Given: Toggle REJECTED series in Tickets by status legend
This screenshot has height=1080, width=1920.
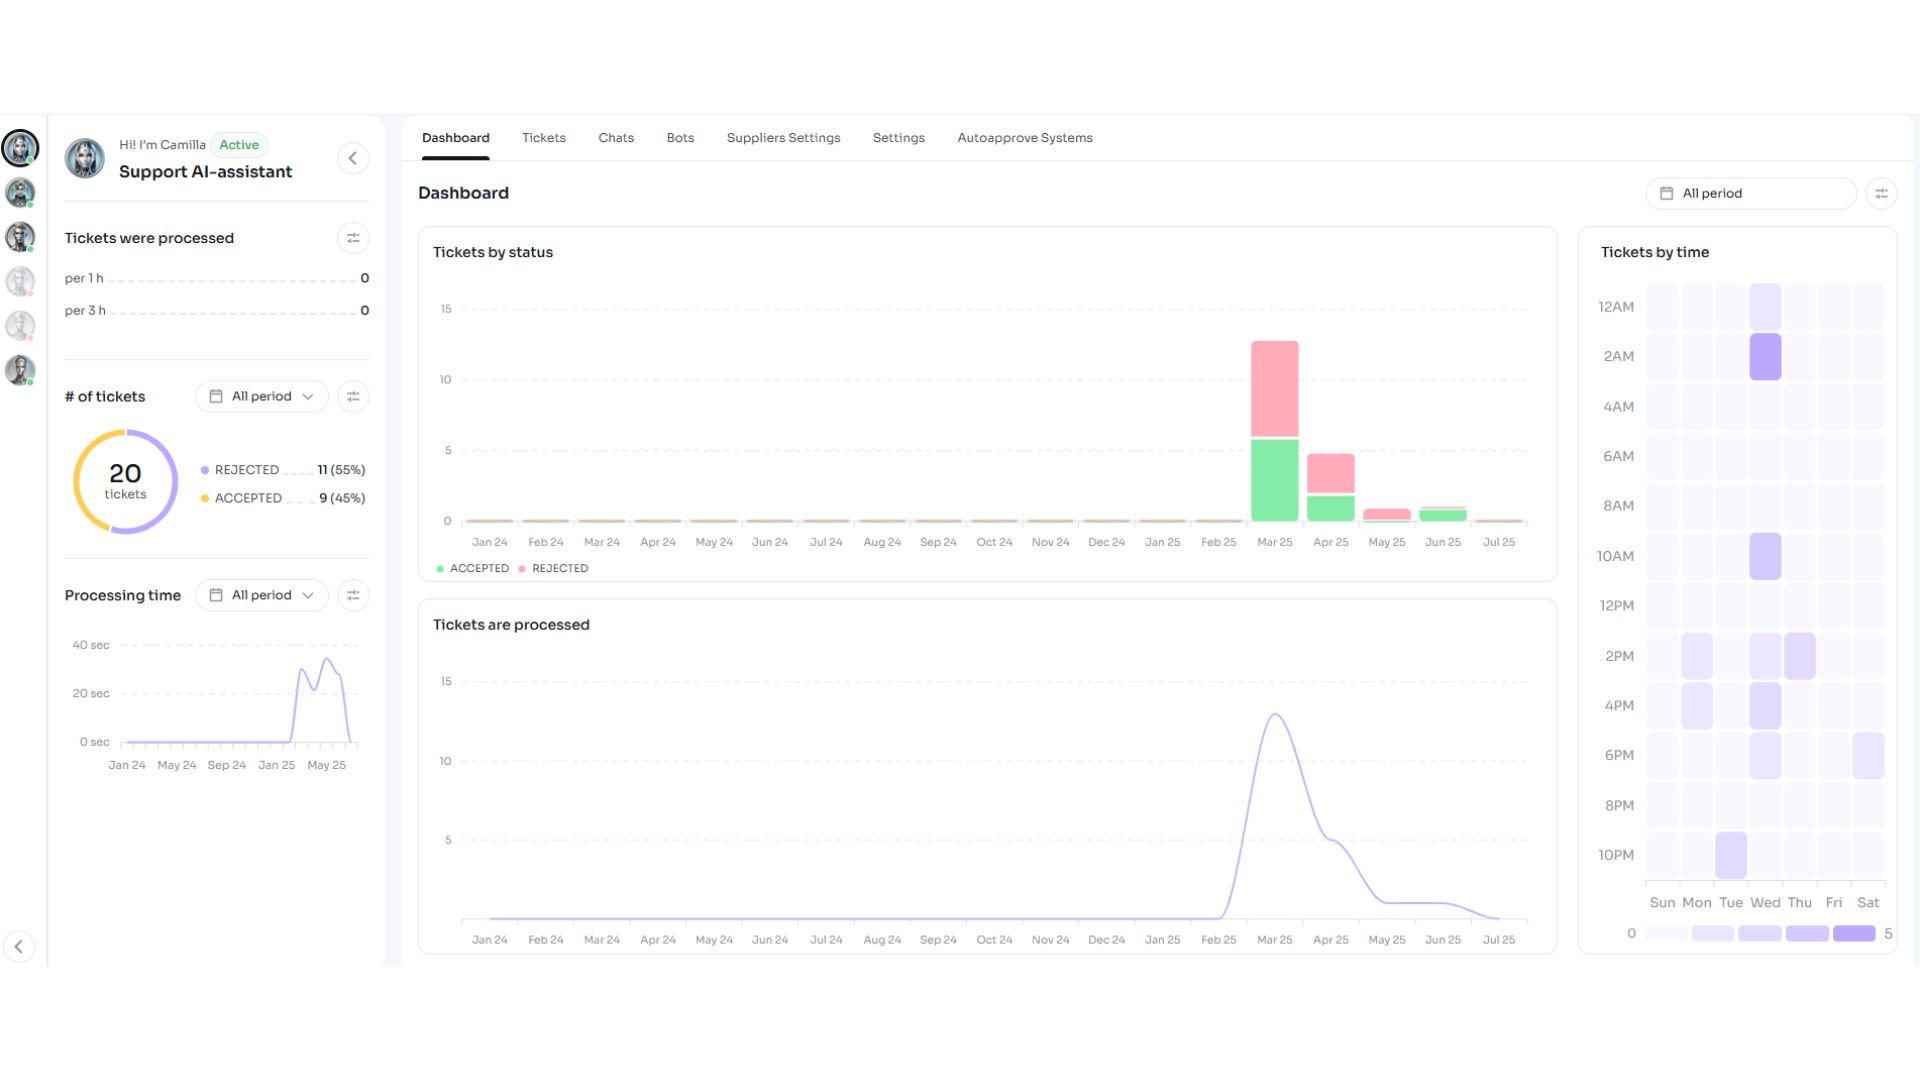Looking at the screenshot, I should [554, 569].
